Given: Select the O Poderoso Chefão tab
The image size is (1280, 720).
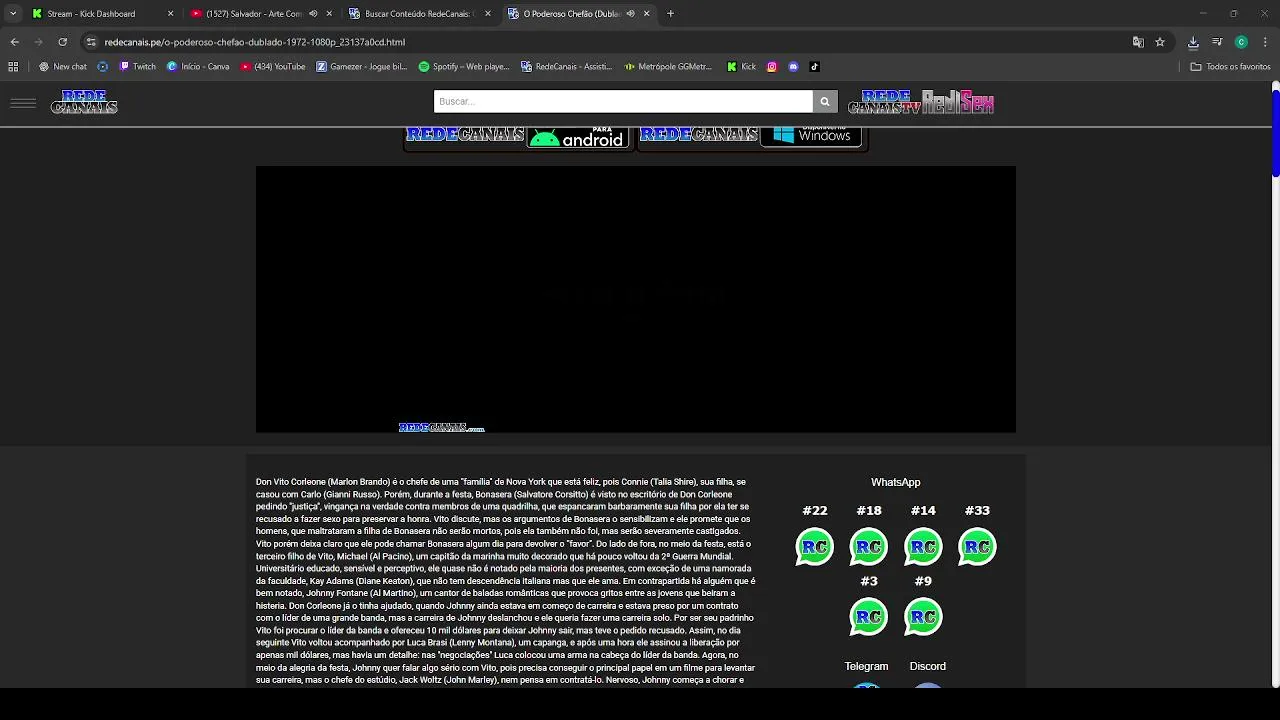Looking at the screenshot, I should pos(578,14).
